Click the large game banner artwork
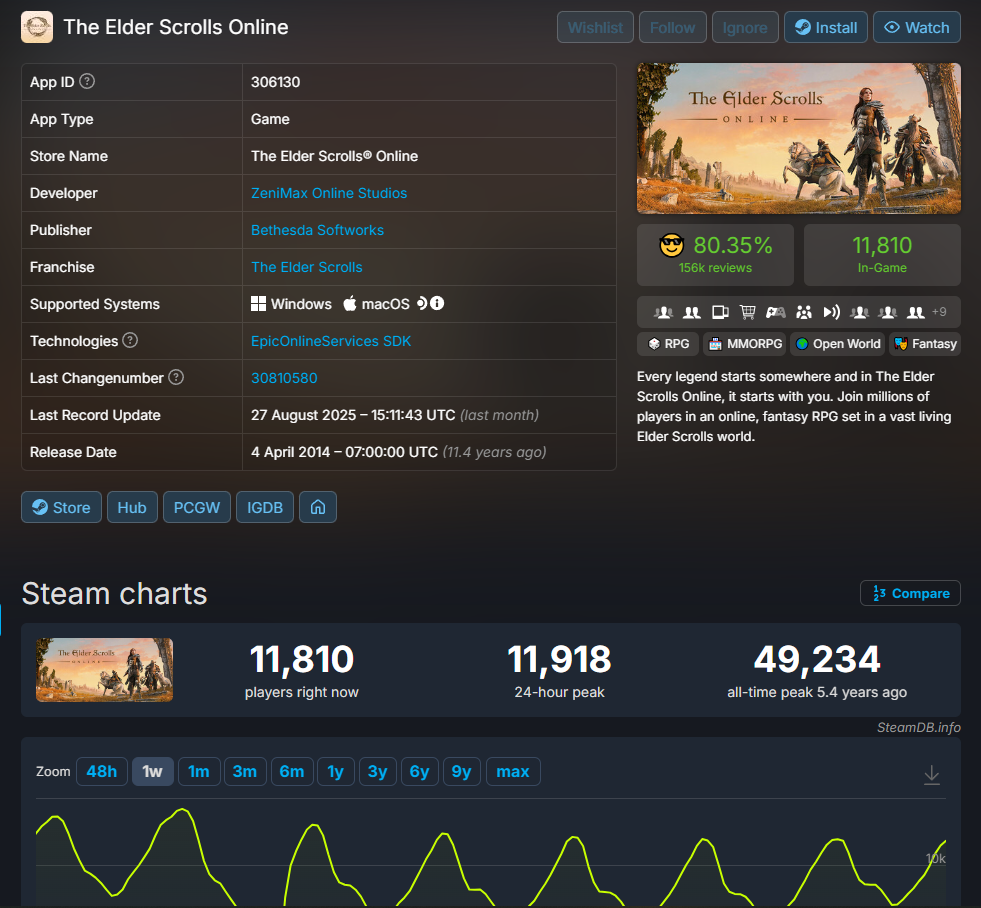Viewport: 981px width, 908px height. point(798,138)
